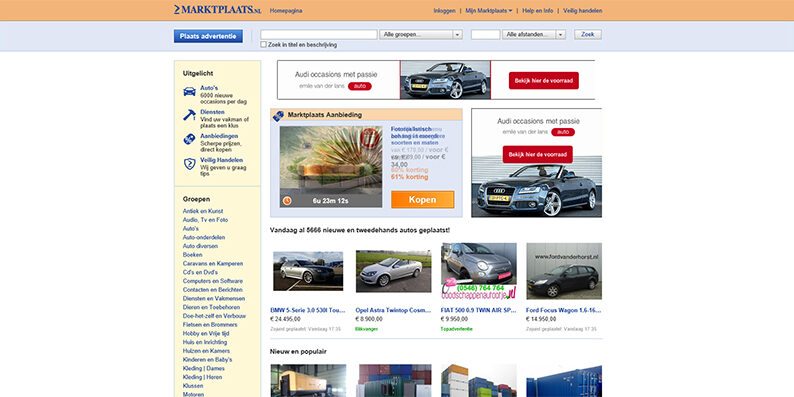
Task: Open the Antiek en Kunst group
Action: click(203, 211)
